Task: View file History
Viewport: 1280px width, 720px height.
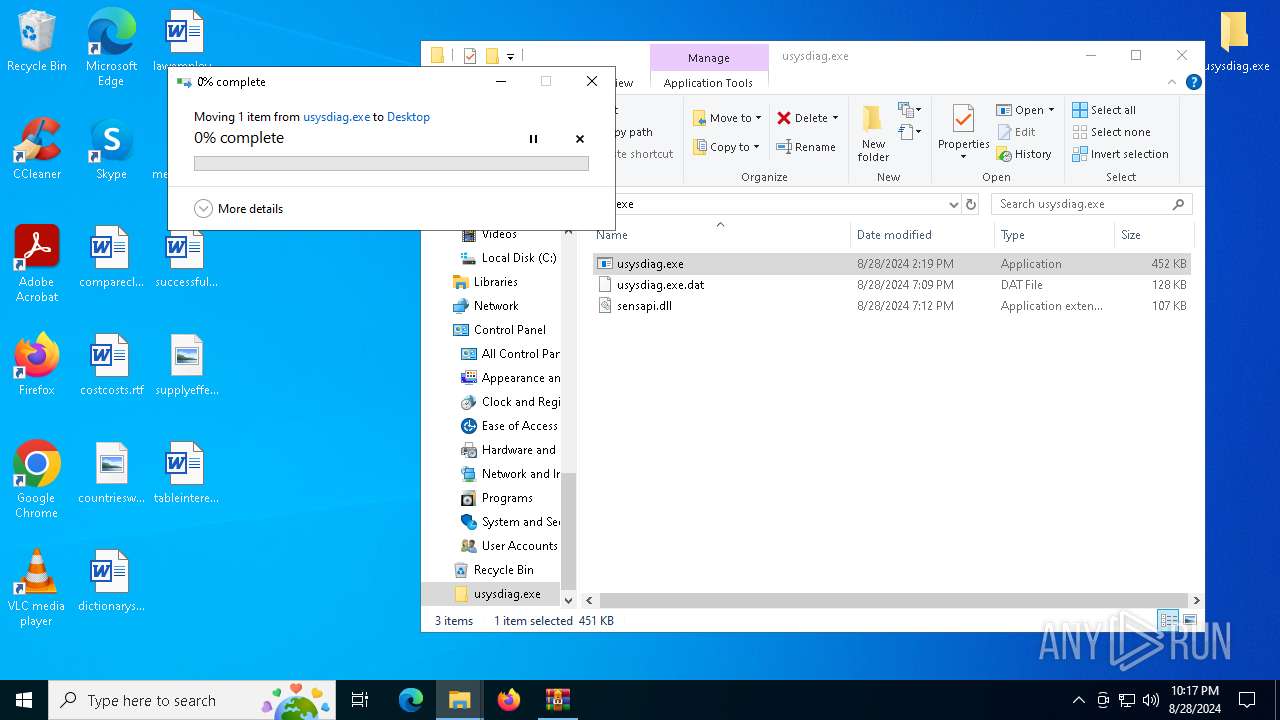Action: [1024, 154]
